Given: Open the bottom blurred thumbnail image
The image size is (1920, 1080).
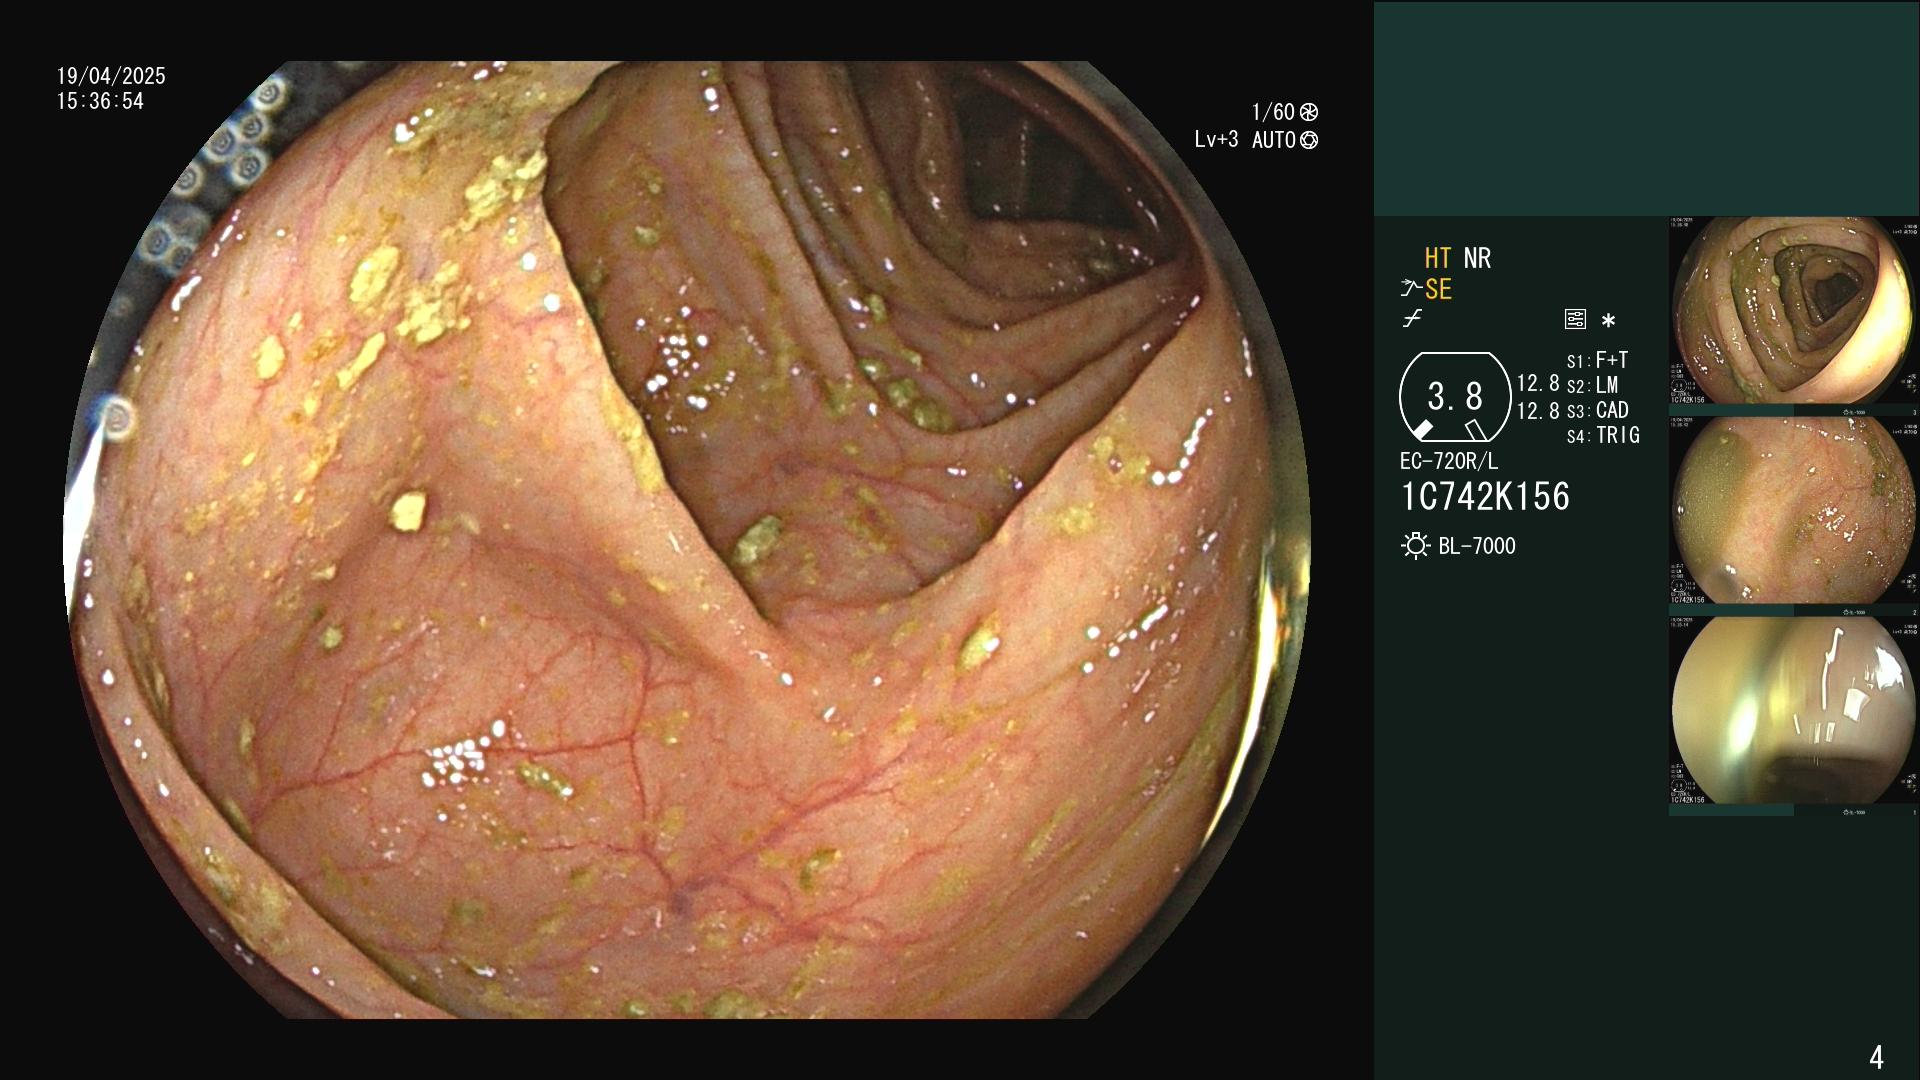Looking at the screenshot, I should tap(1794, 711).
